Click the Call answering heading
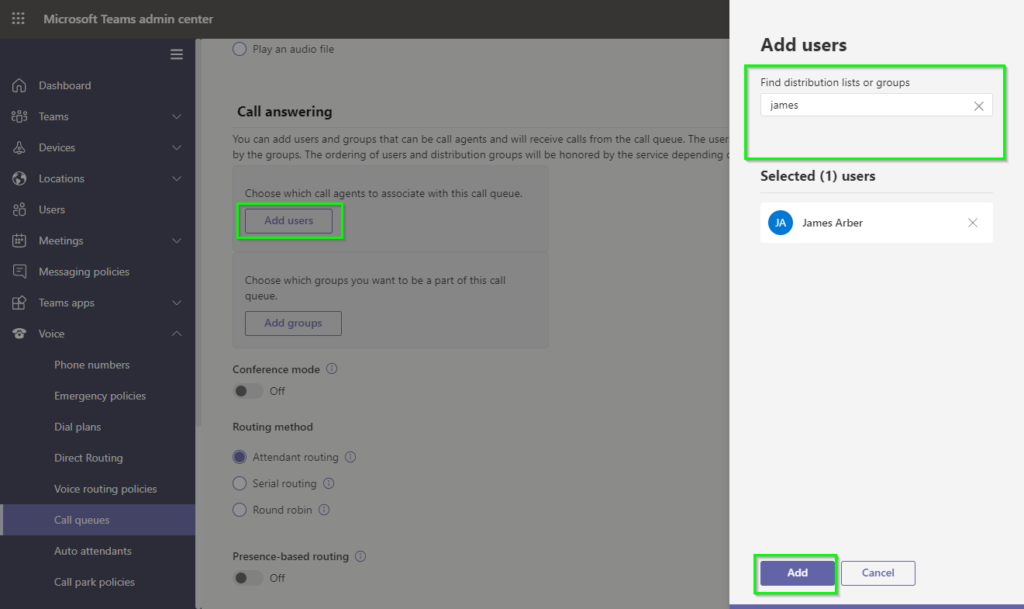1024x609 pixels. click(285, 112)
